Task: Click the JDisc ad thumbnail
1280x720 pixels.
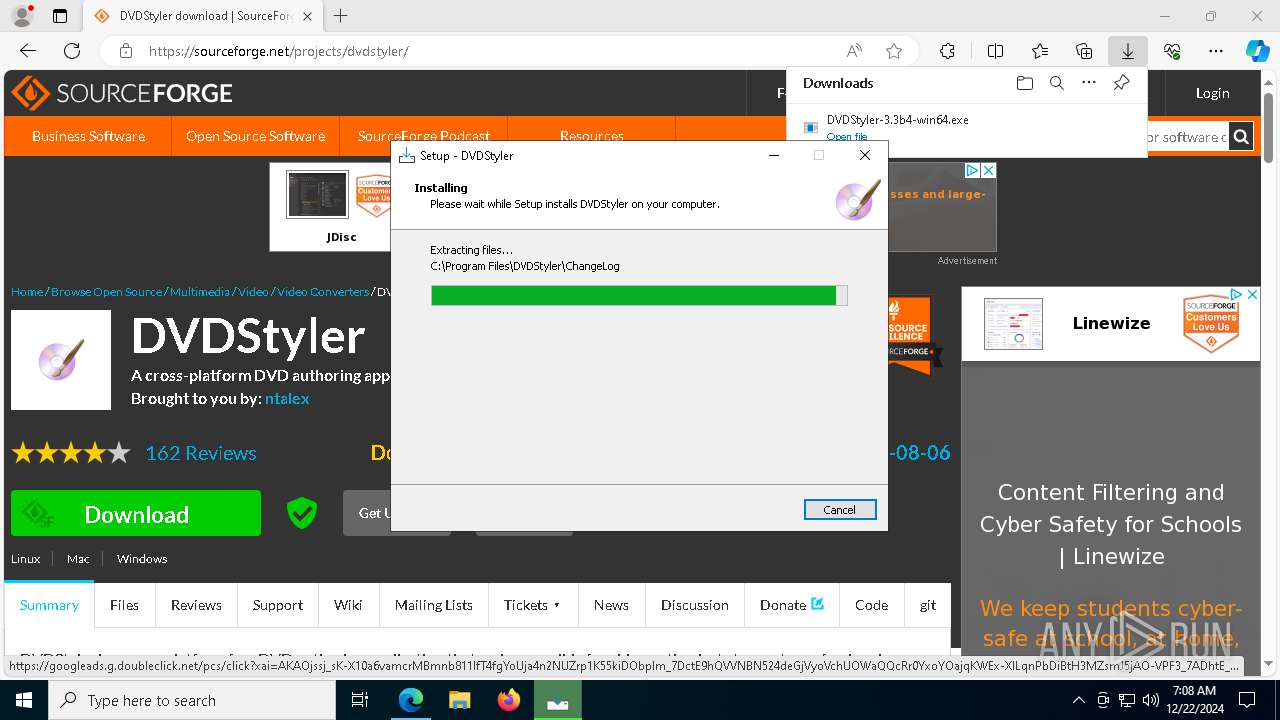Action: pyautogui.click(x=318, y=195)
